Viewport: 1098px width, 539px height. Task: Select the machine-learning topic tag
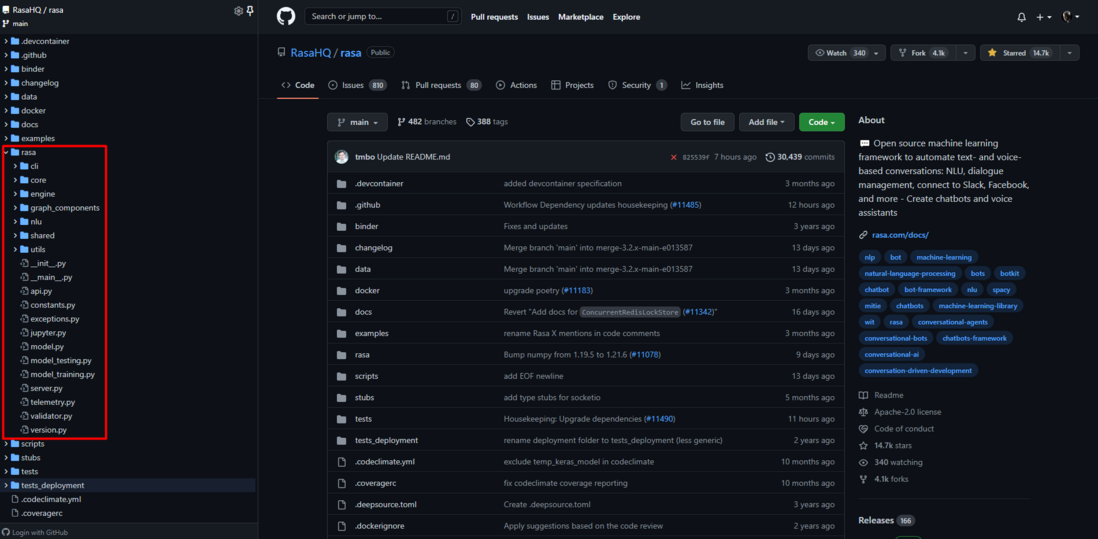click(x=944, y=257)
